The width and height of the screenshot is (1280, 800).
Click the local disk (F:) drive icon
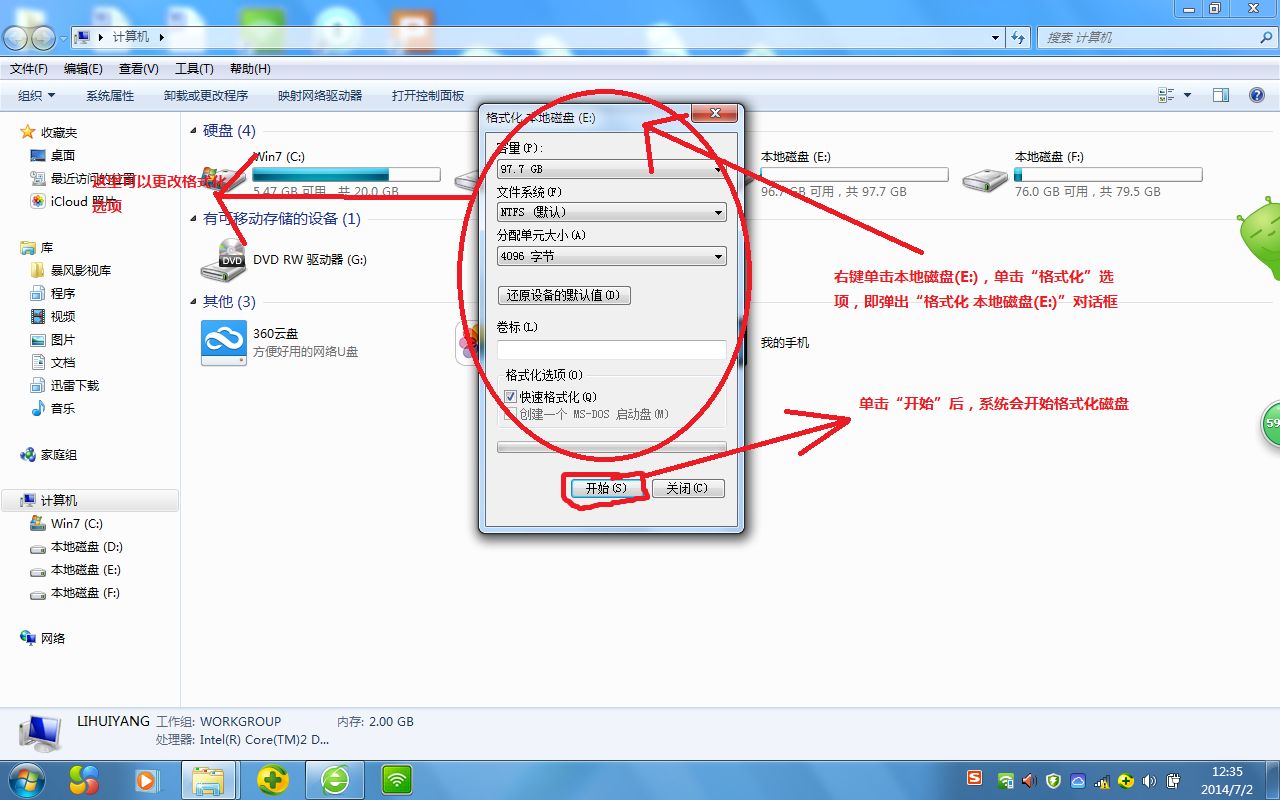pyautogui.click(x=984, y=180)
